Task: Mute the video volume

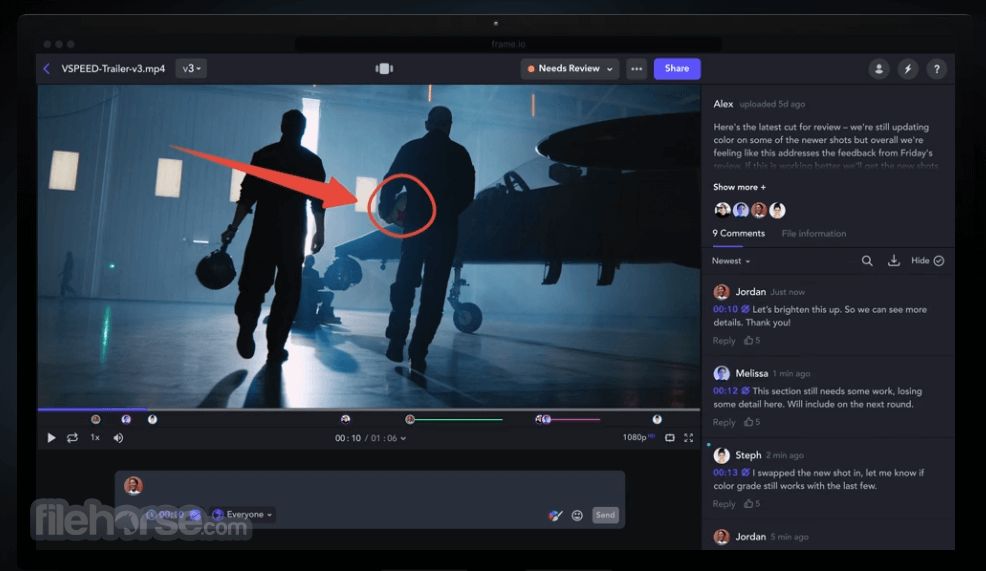Action: coord(118,438)
